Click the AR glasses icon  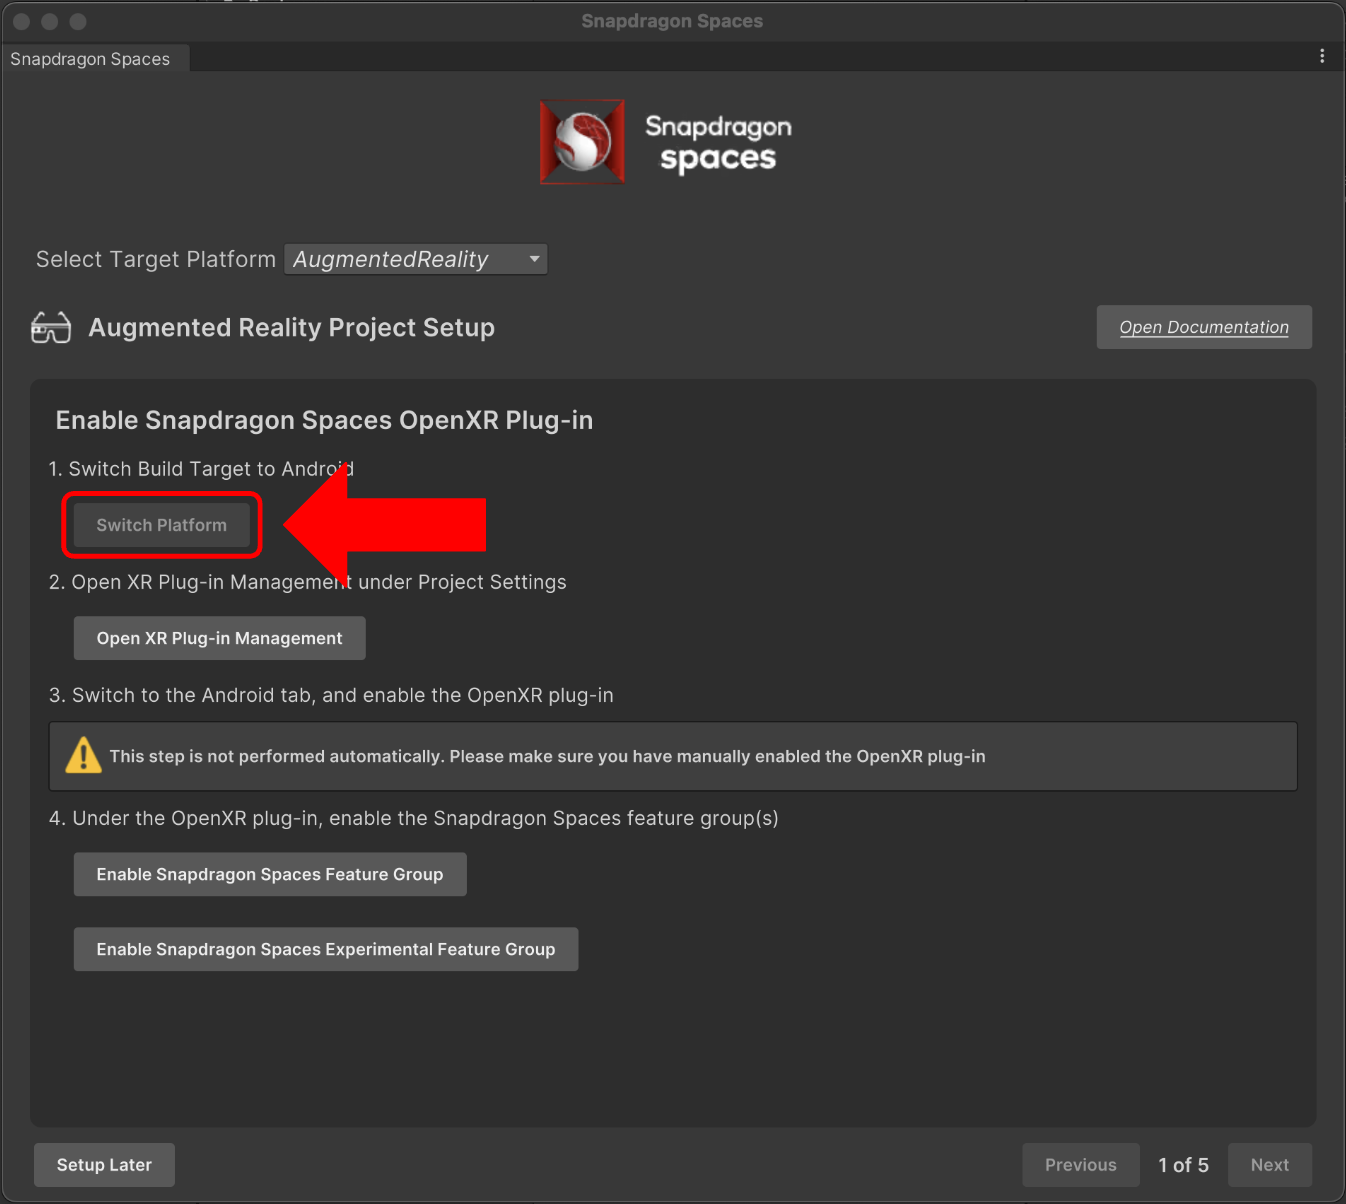click(51, 327)
